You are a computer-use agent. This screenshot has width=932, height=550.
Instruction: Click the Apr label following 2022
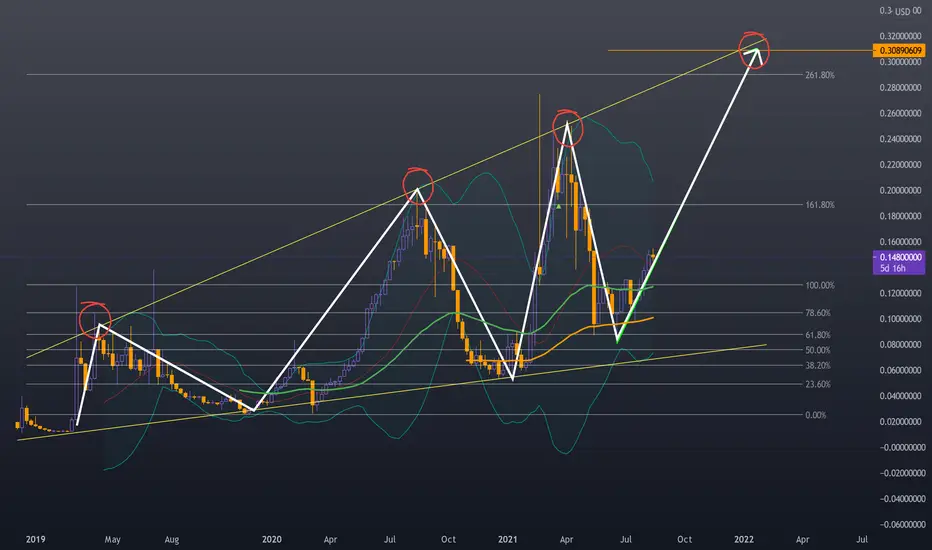point(802,539)
